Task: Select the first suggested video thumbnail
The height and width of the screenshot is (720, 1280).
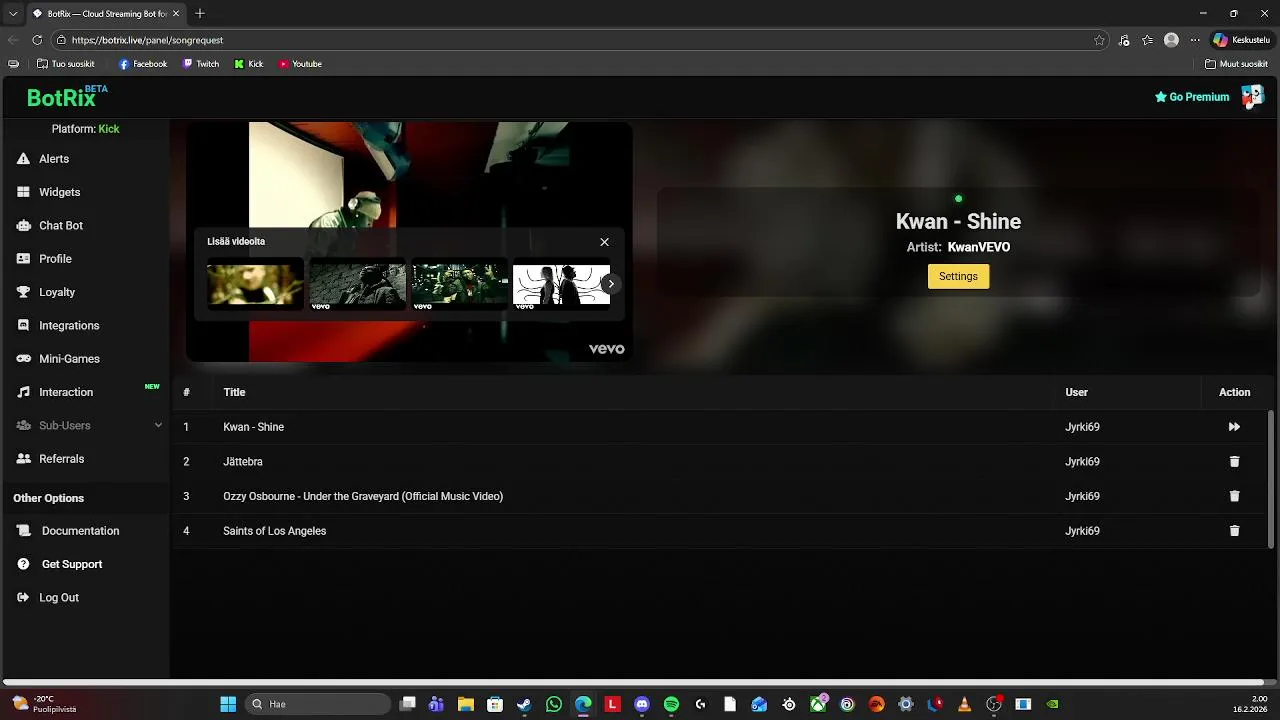Action: [x=255, y=284]
